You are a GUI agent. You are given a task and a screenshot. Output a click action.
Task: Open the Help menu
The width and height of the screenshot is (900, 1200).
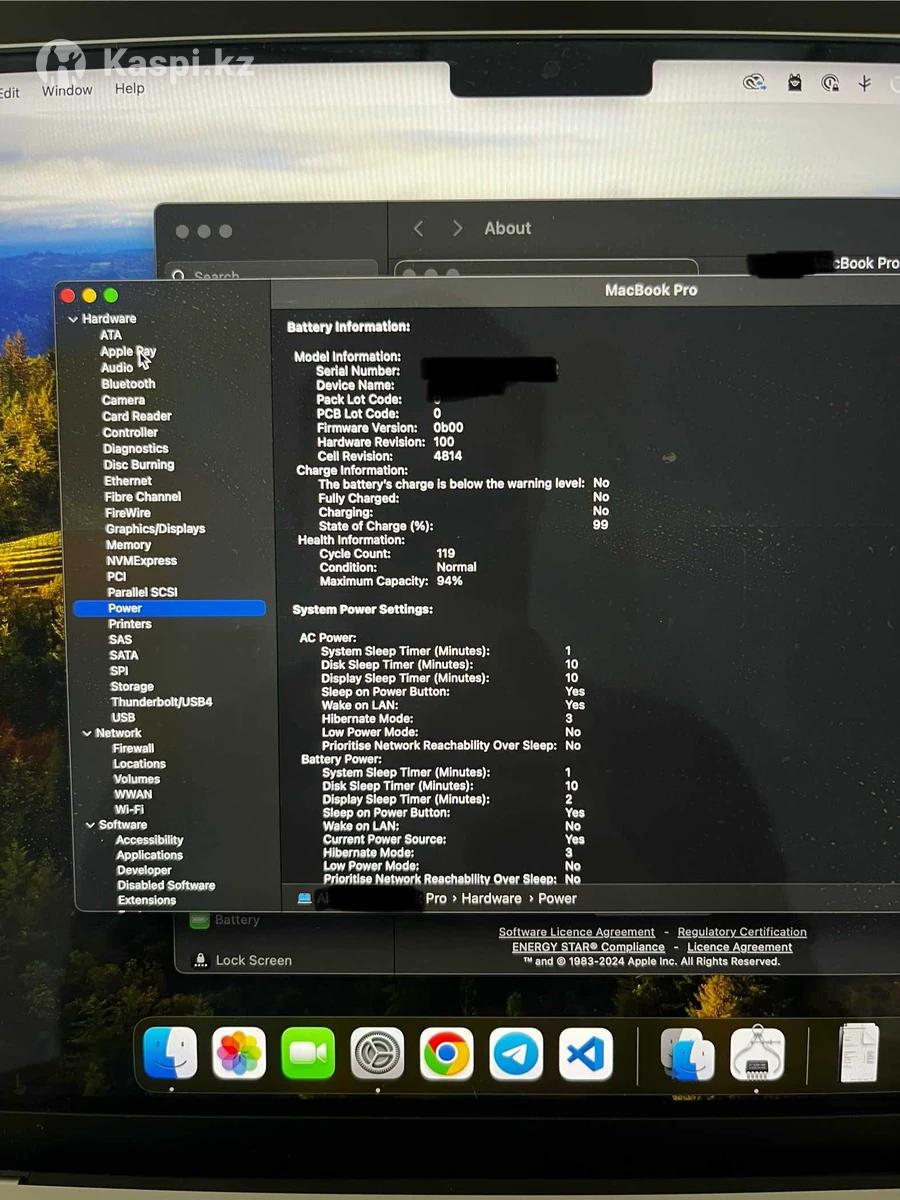coord(129,88)
